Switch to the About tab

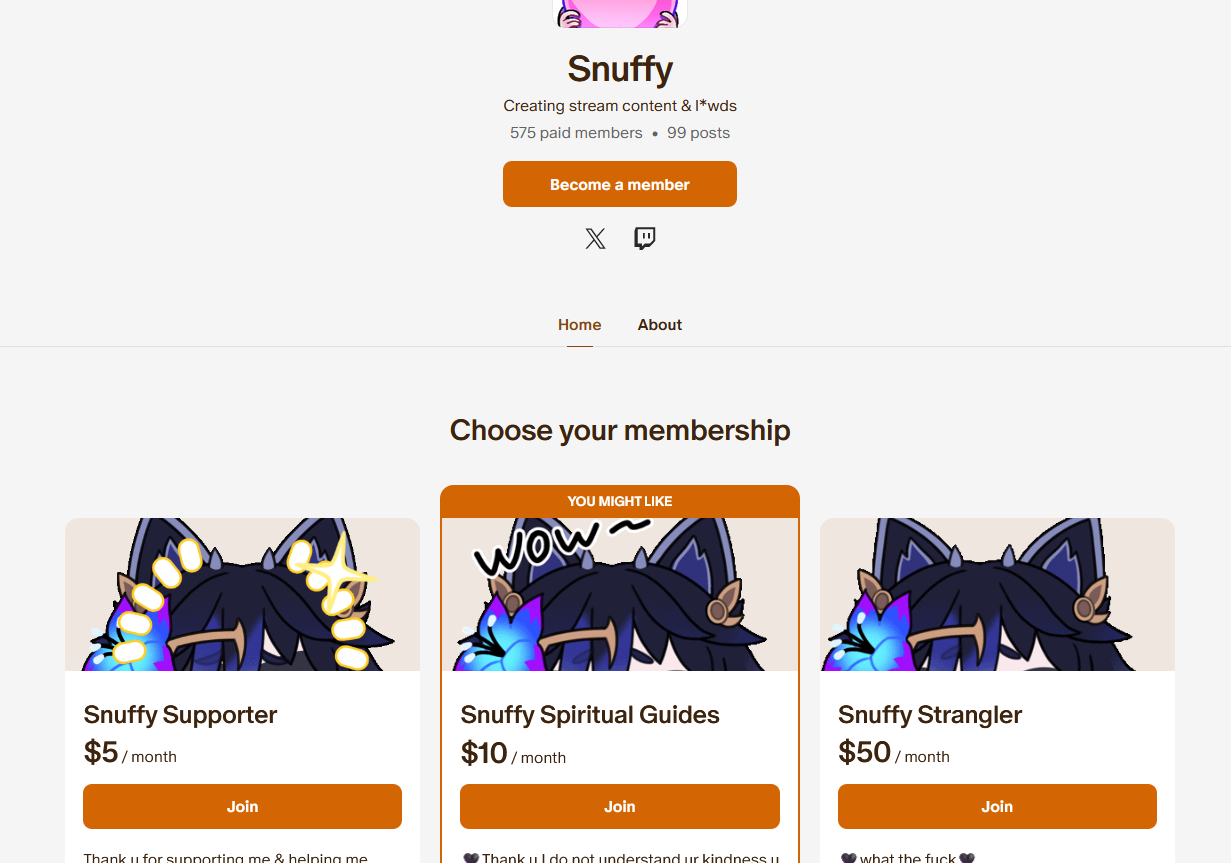(x=660, y=325)
